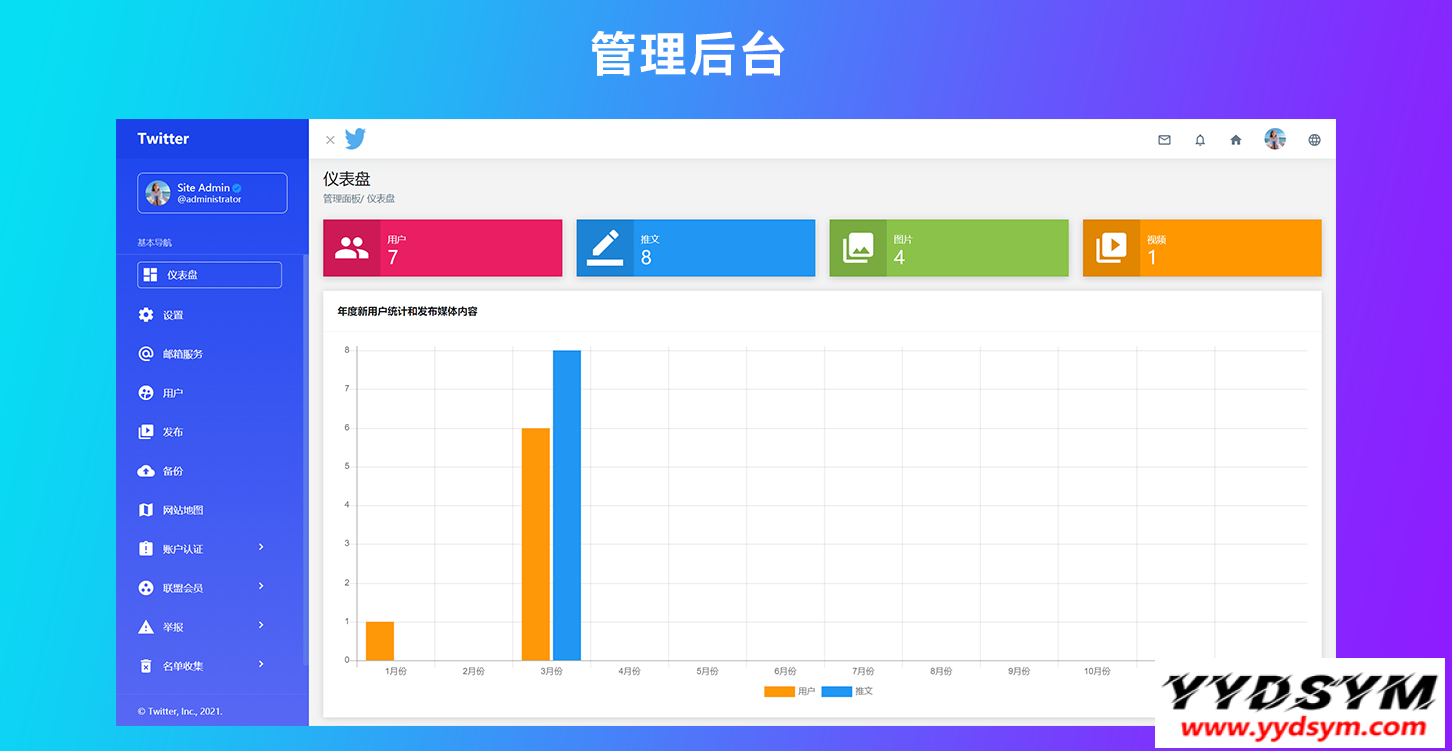
Task: Expand the 账户认证 submenu chevron
Action: tap(261, 547)
